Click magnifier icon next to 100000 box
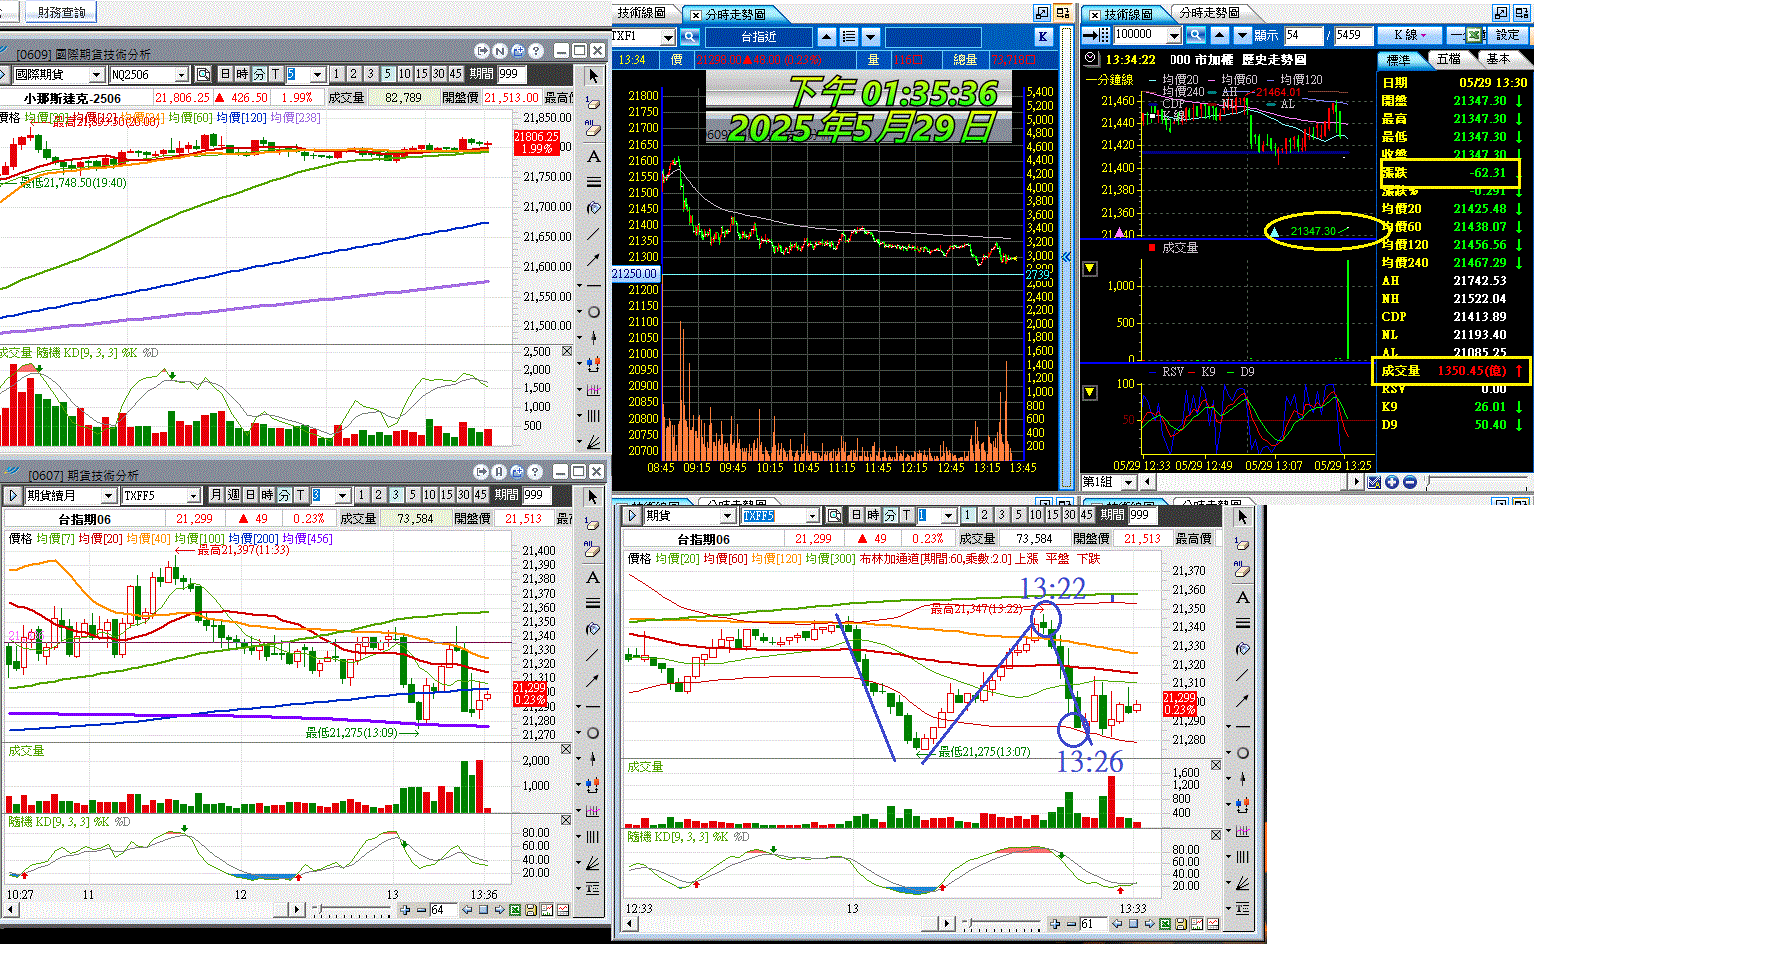The width and height of the screenshot is (1778, 953). coord(1197,35)
